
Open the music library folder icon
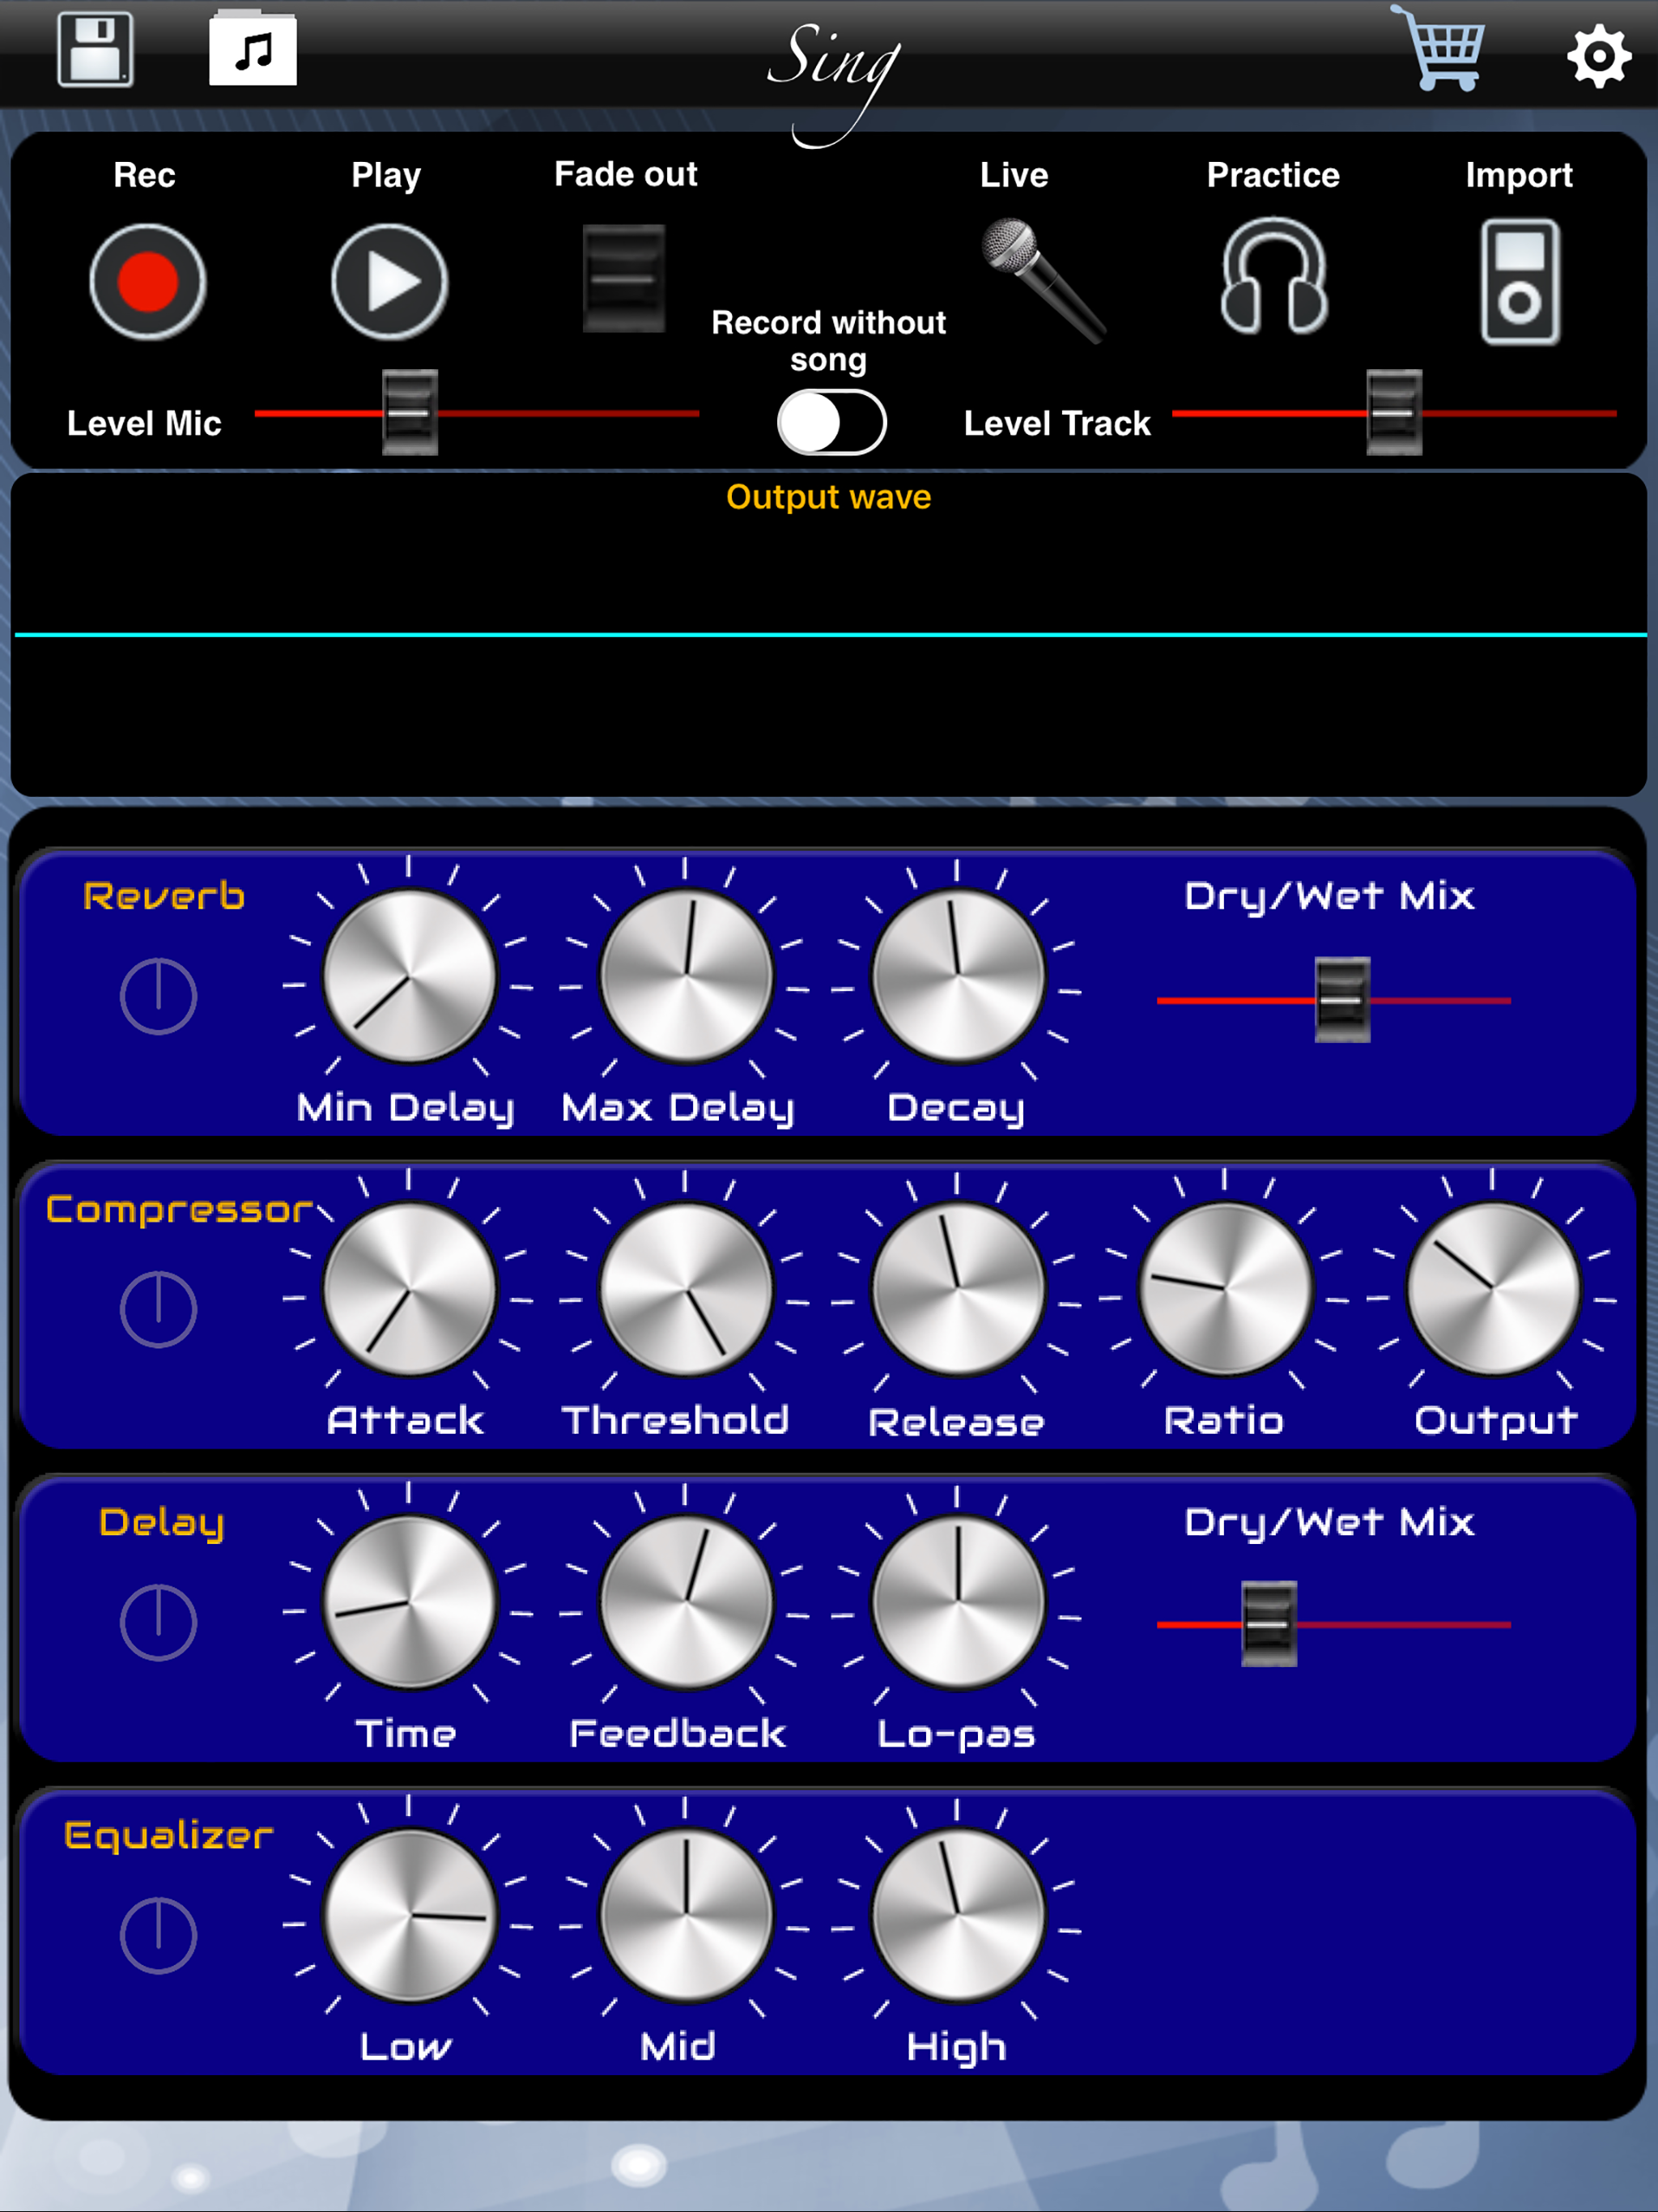pos(253,49)
